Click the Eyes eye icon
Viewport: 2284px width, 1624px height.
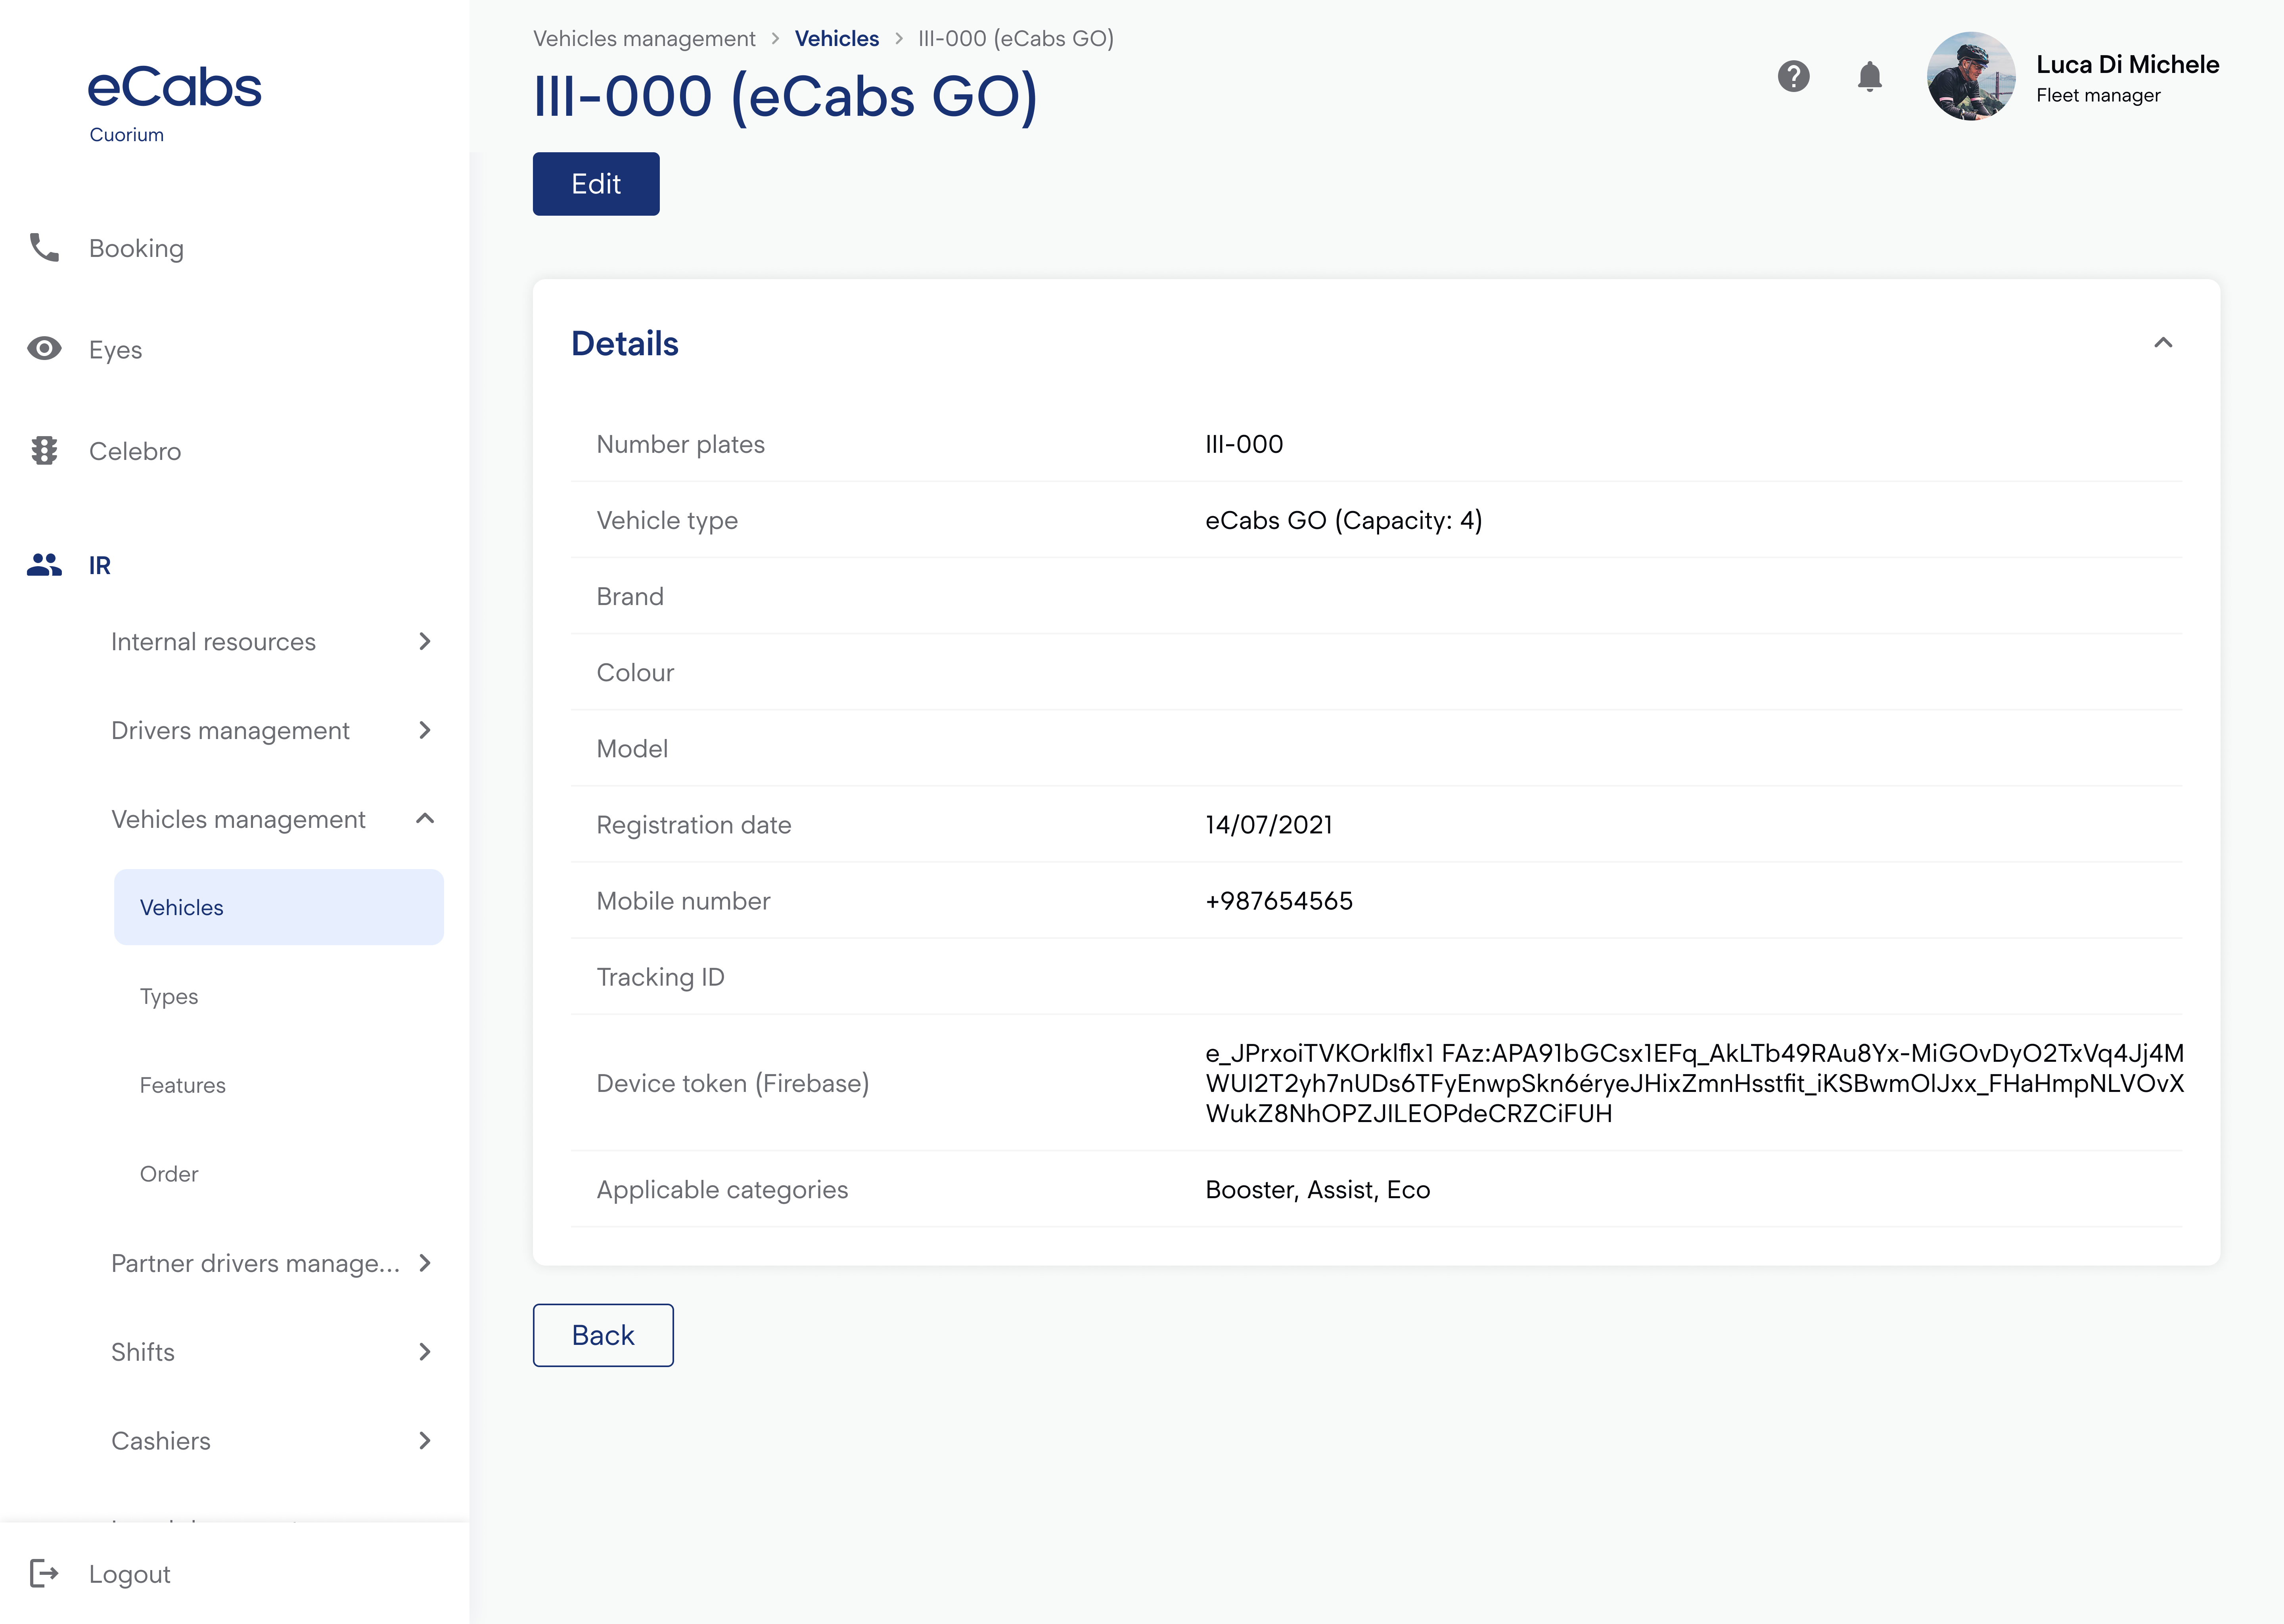(x=44, y=348)
